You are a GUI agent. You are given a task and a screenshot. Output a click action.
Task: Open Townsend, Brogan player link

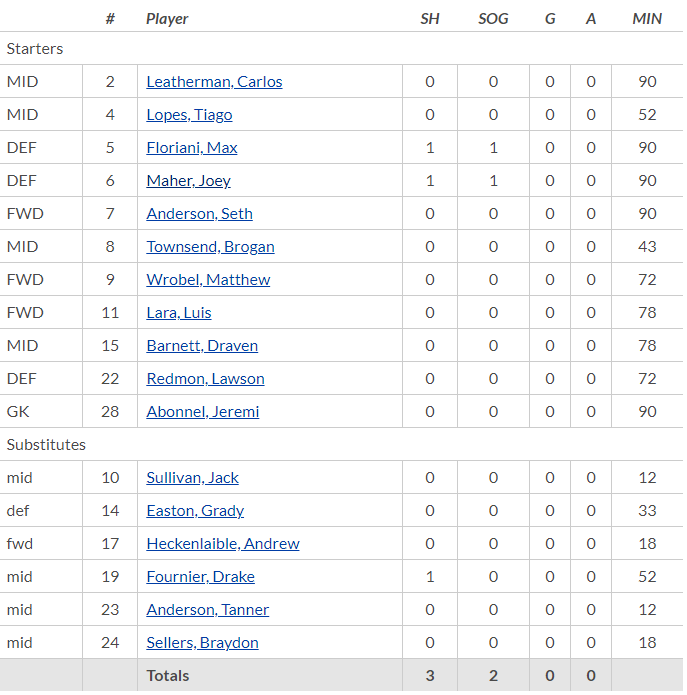pos(211,247)
